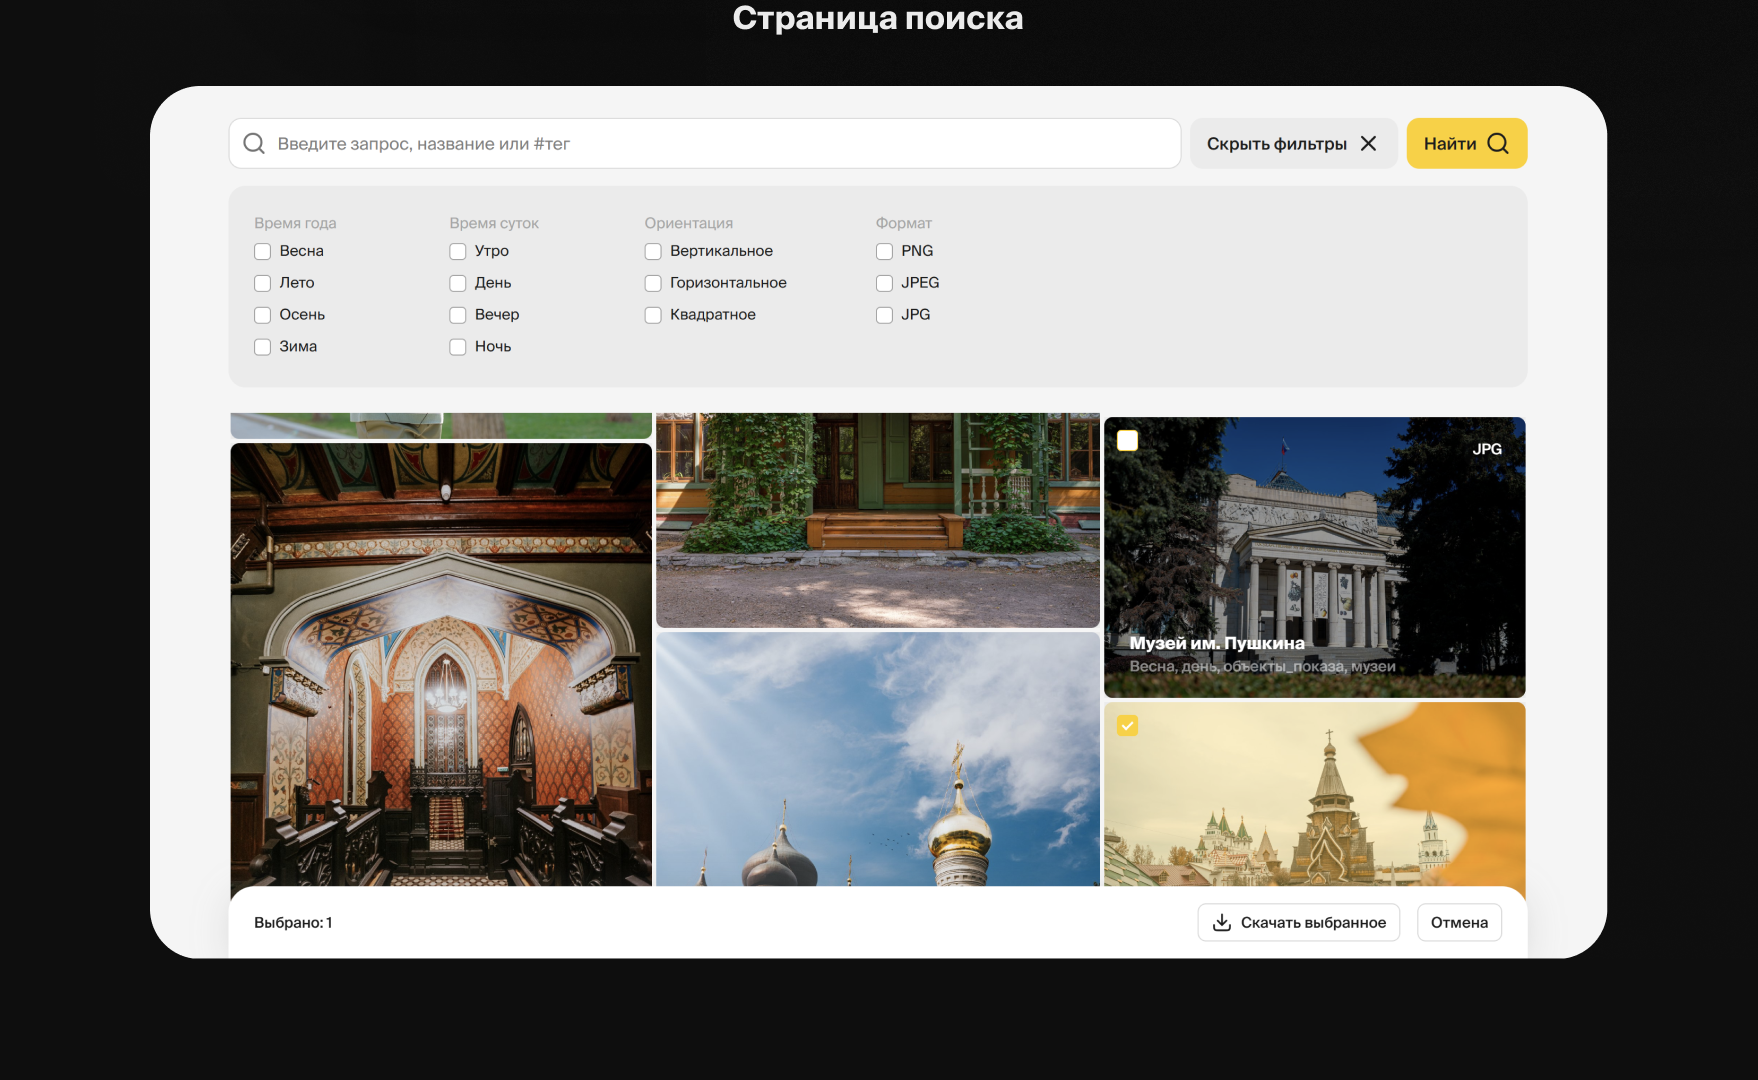Click the X icon on Скрыть фильтры
1758x1080 pixels.
[x=1368, y=144]
